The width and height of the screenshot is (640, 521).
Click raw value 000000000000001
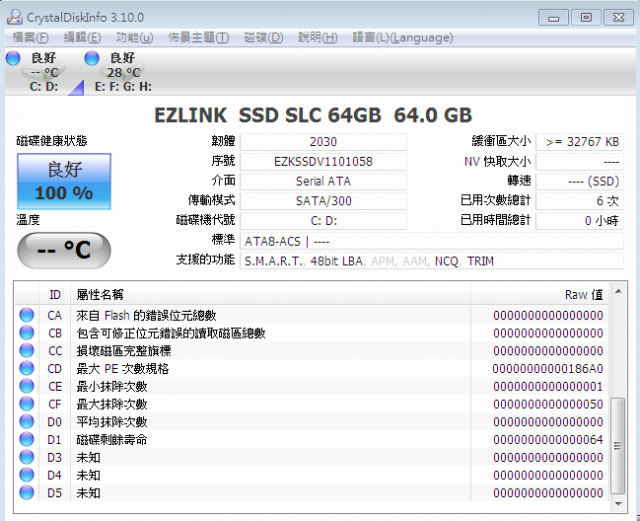coord(548,387)
